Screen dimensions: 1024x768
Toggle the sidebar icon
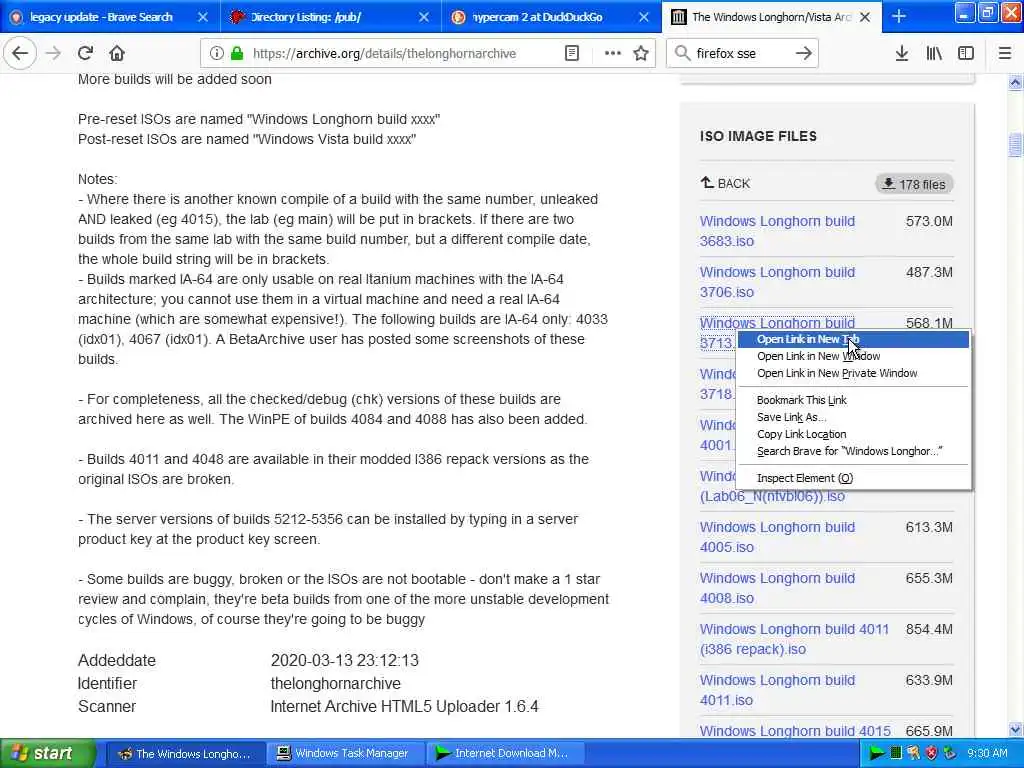coord(966,54)
